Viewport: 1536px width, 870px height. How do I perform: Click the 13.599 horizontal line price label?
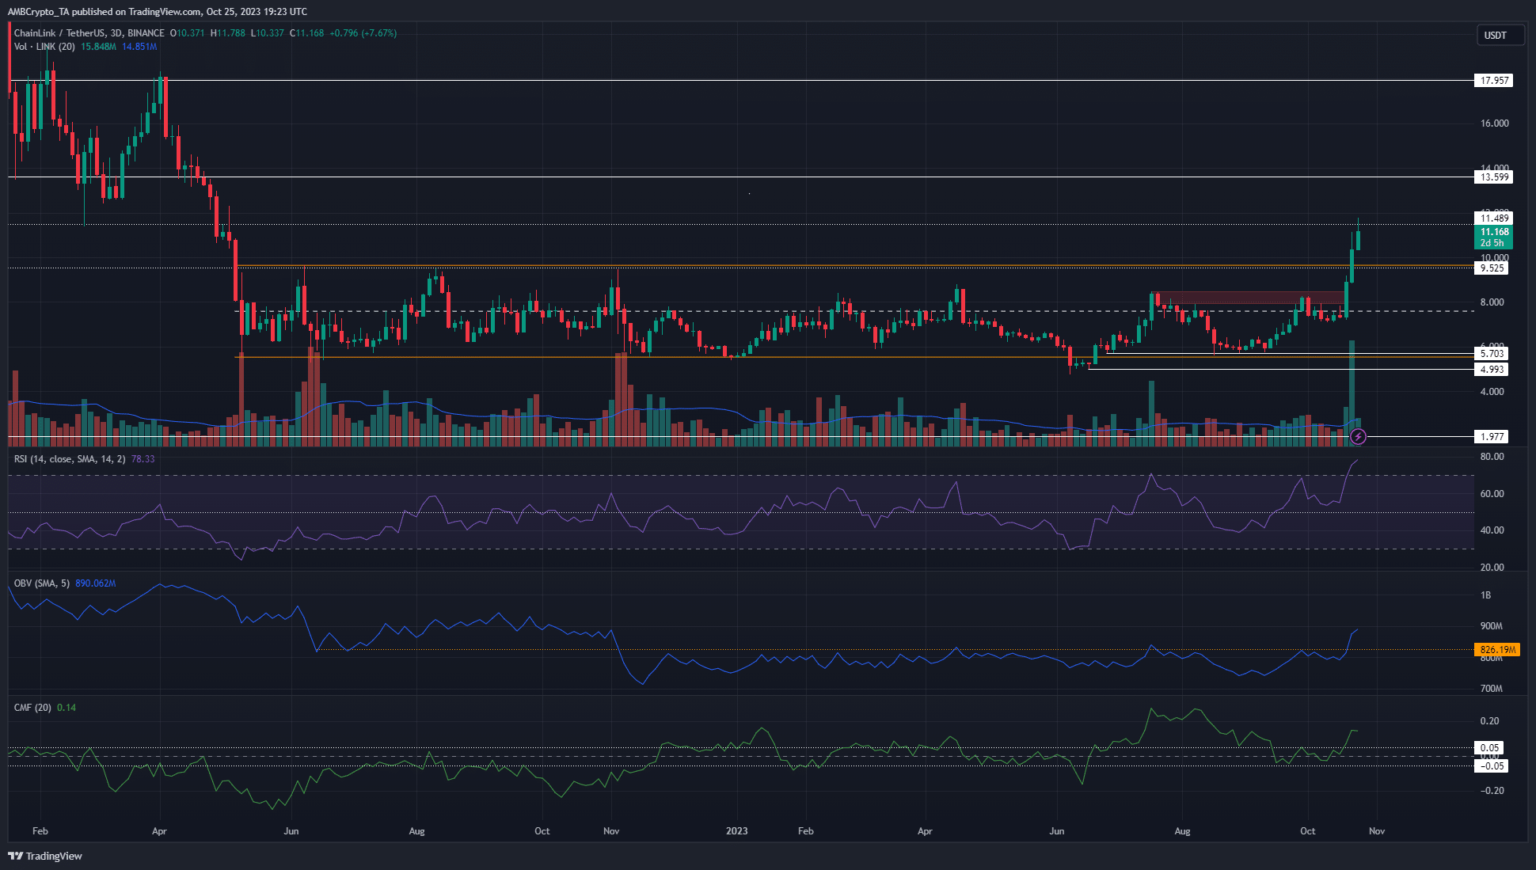pyautogui.click(x=1494, y=177)
